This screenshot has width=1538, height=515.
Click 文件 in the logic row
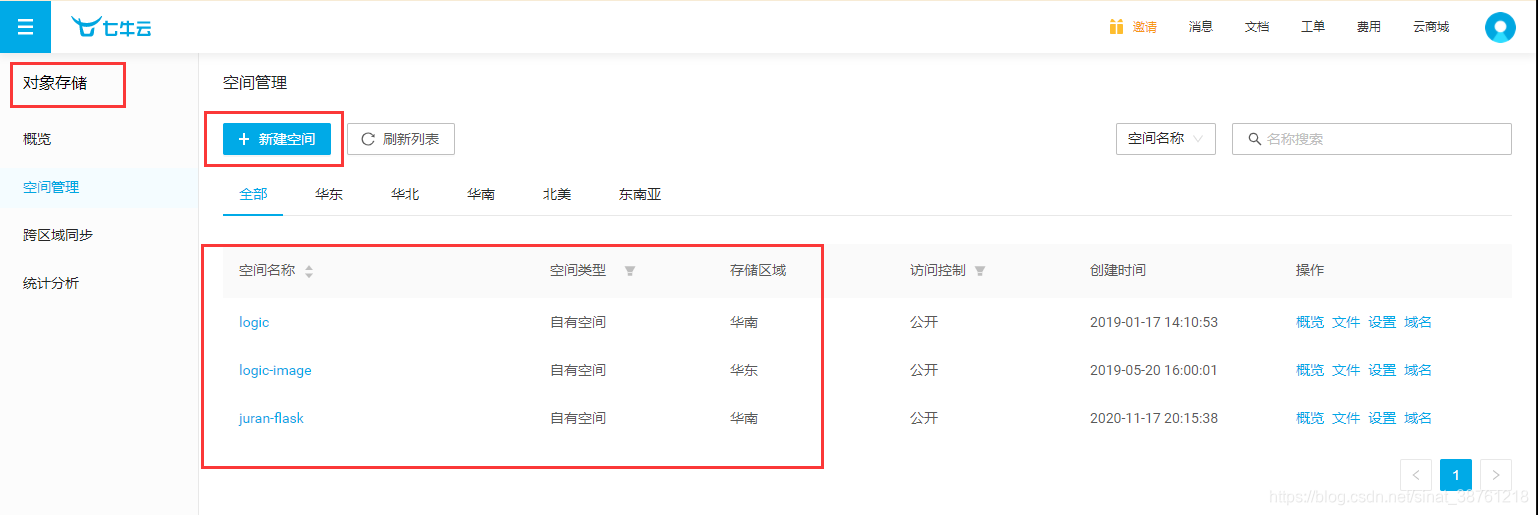[x=1346, y=322]
